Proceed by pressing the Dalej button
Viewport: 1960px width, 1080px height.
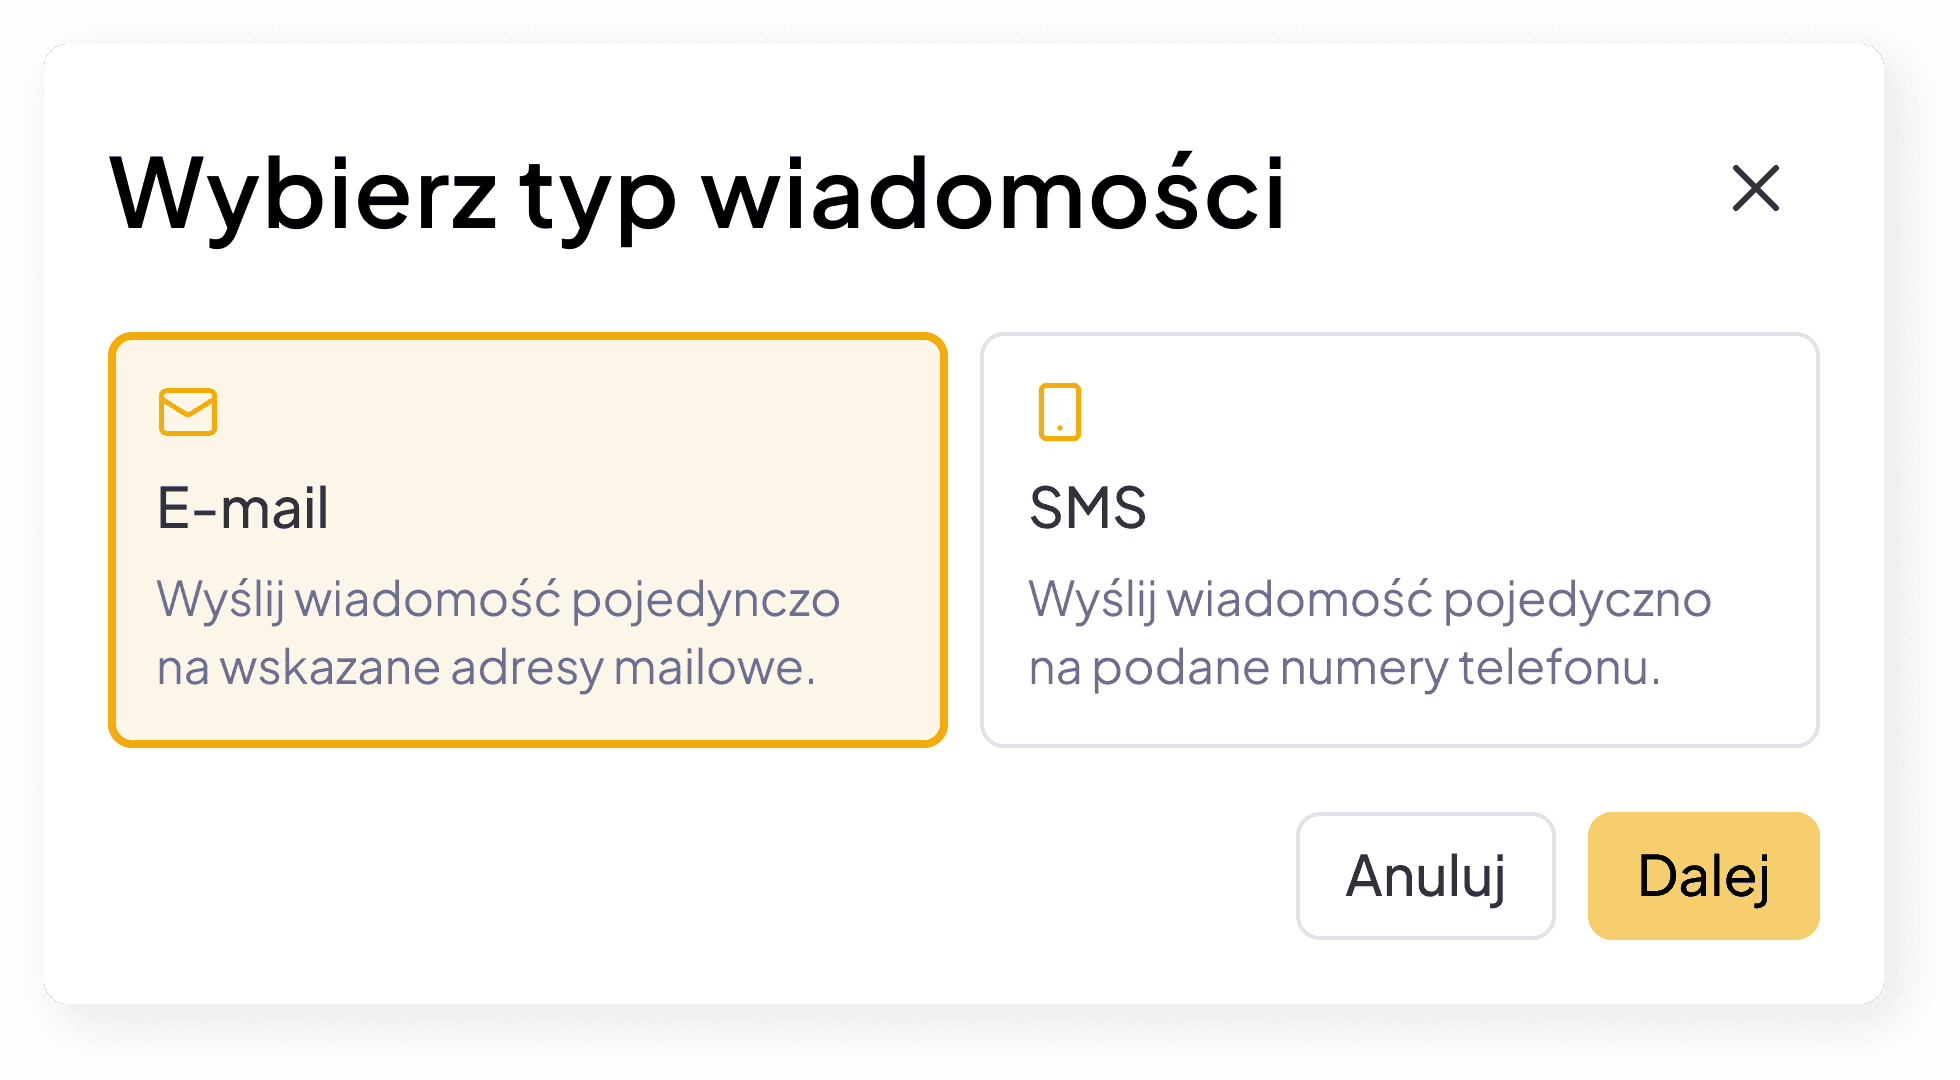1703,876
